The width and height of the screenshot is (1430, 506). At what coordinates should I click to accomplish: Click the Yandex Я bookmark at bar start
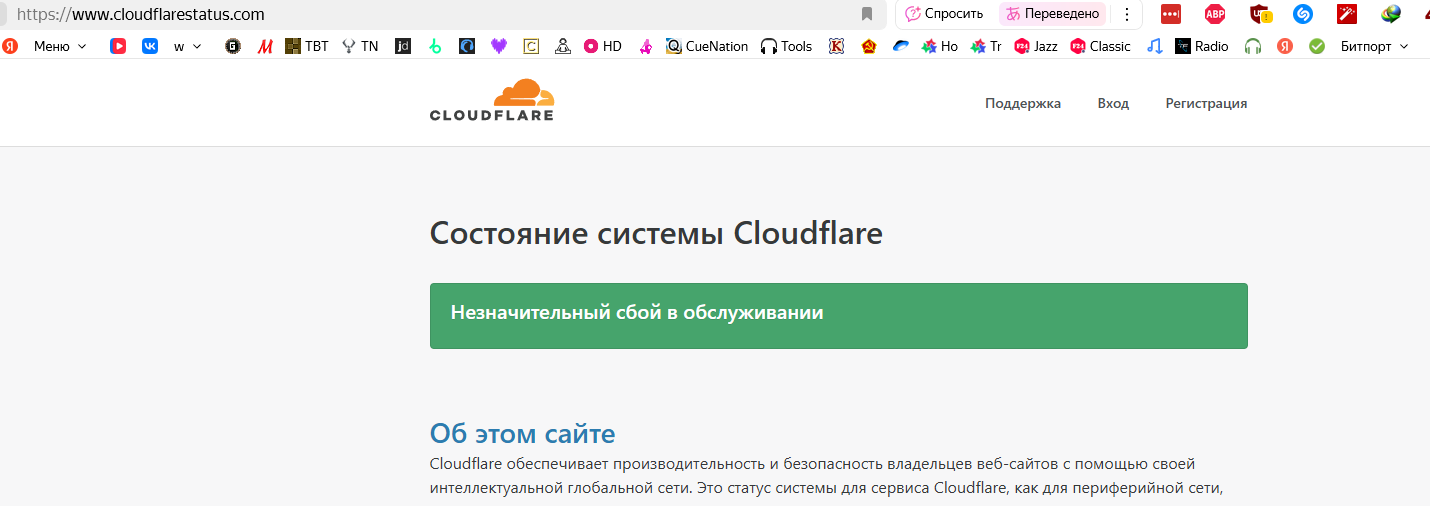10,46
